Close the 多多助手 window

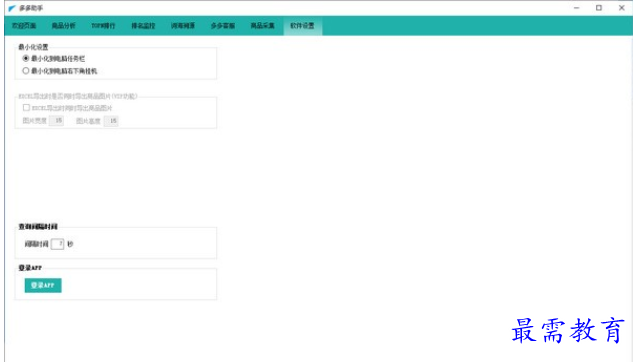622,8
